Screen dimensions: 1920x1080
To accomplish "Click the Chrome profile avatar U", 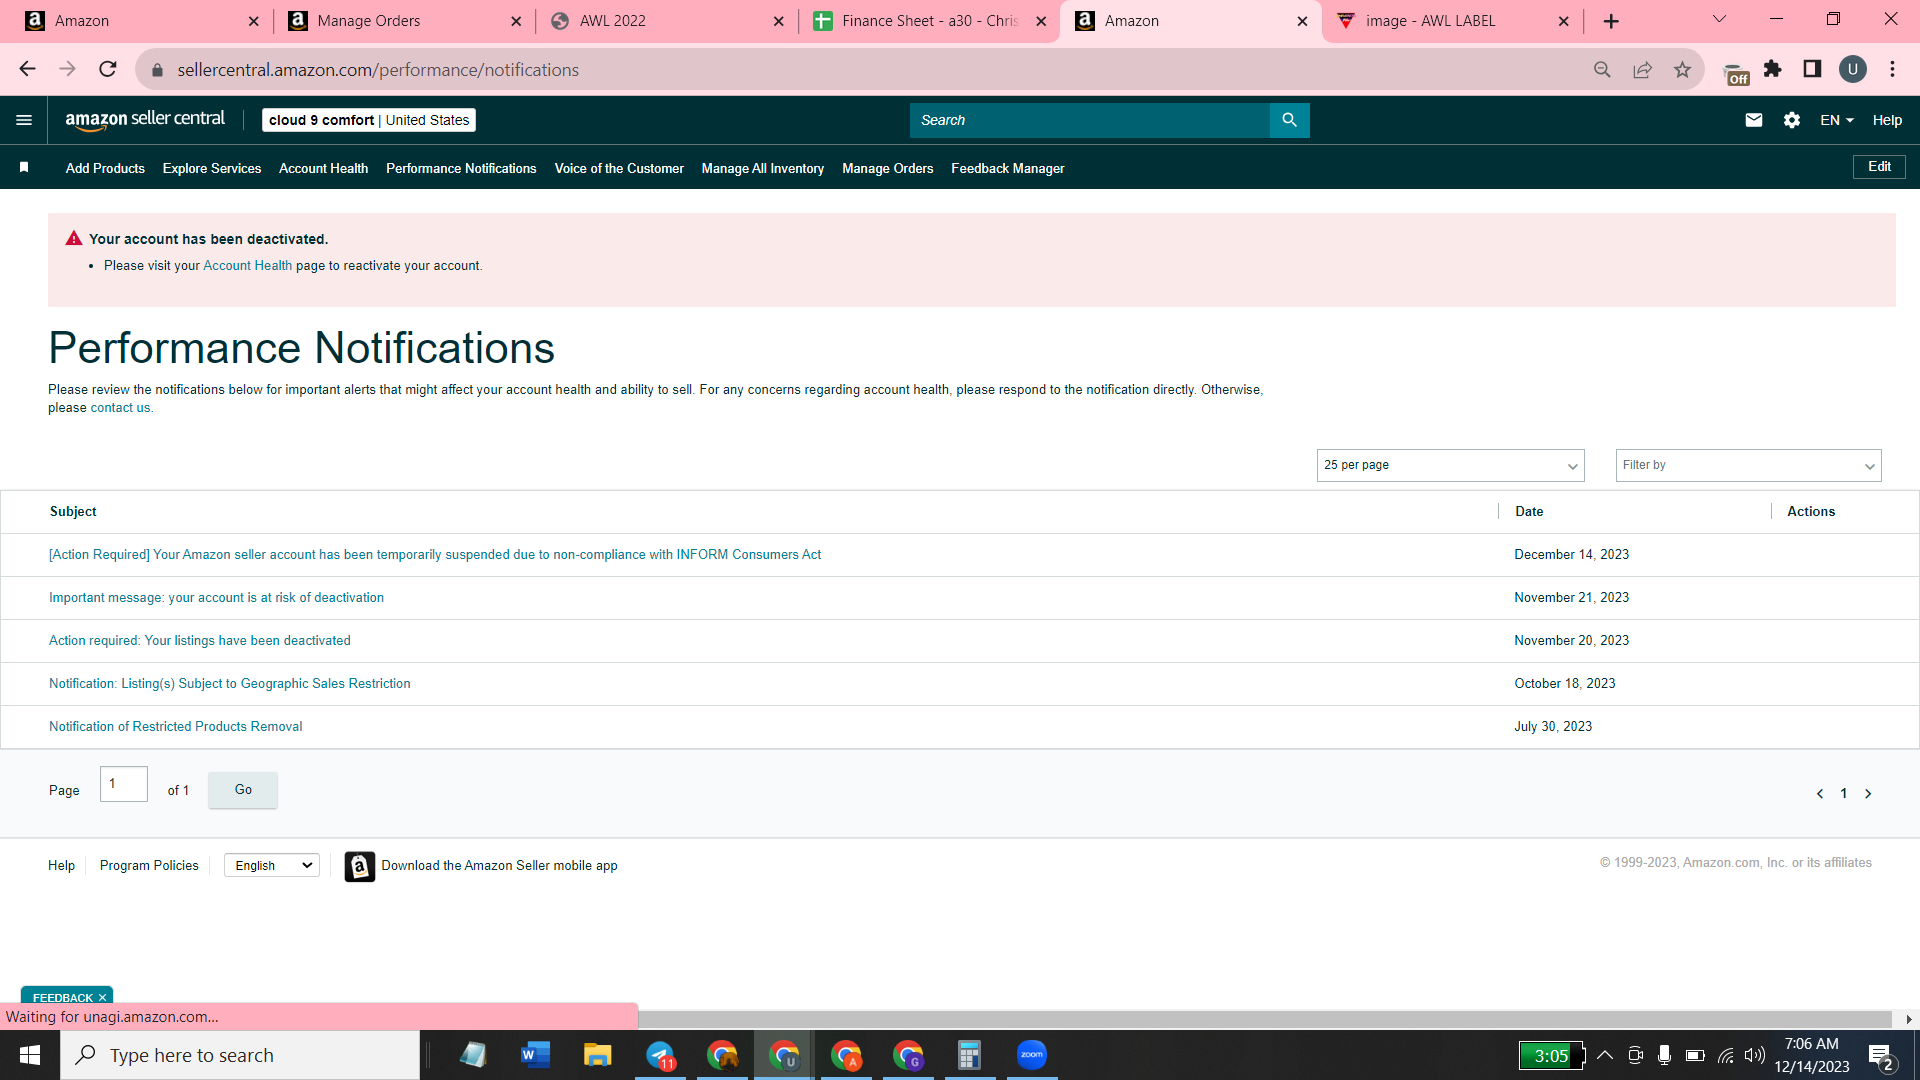I will click(x=1853, y=69).
